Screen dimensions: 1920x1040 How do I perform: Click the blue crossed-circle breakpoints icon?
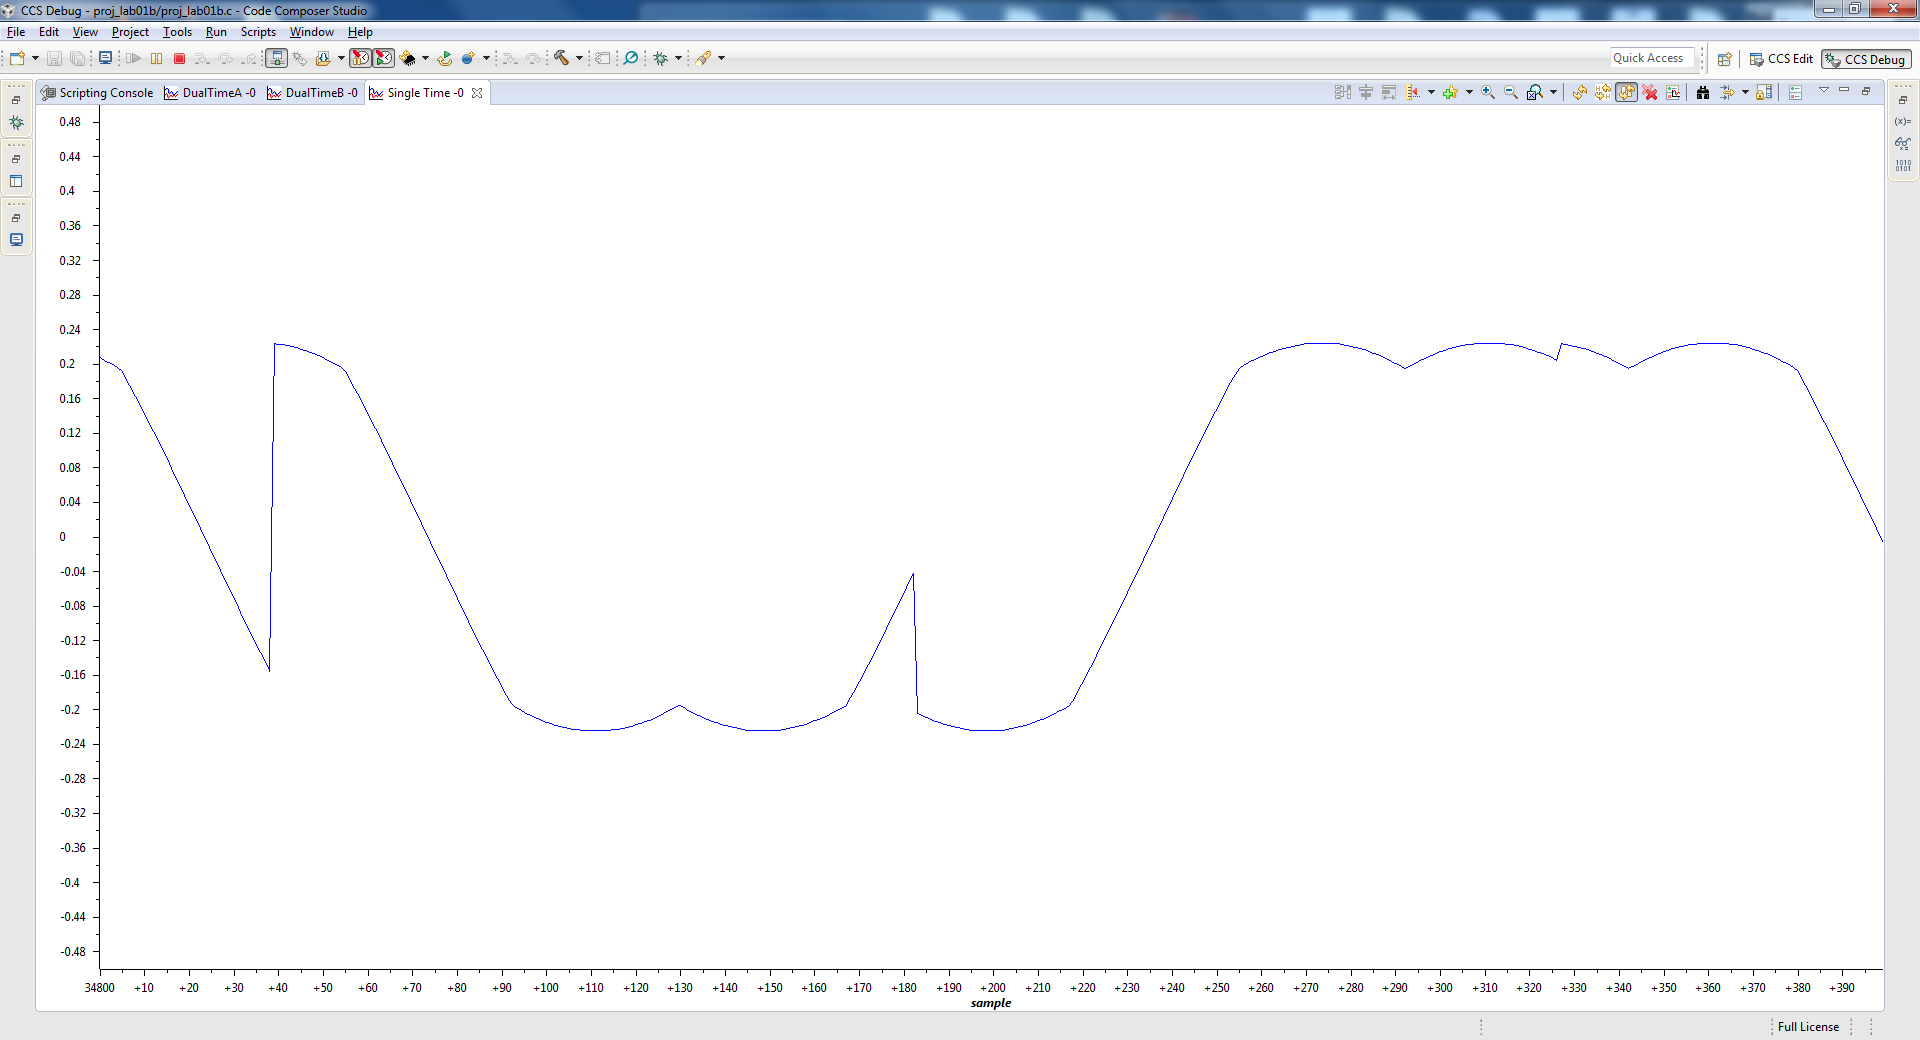631,58
